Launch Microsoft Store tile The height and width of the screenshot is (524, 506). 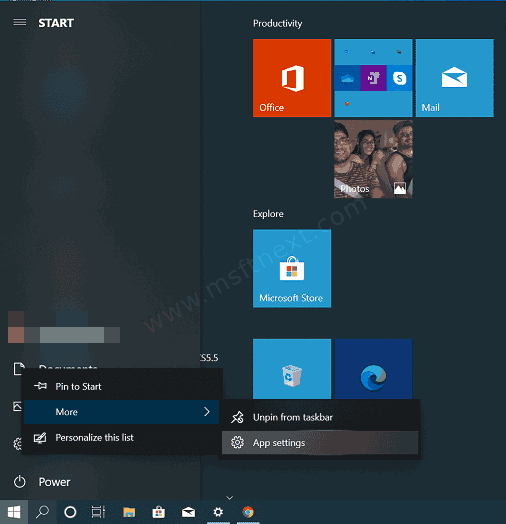[292, 268]
